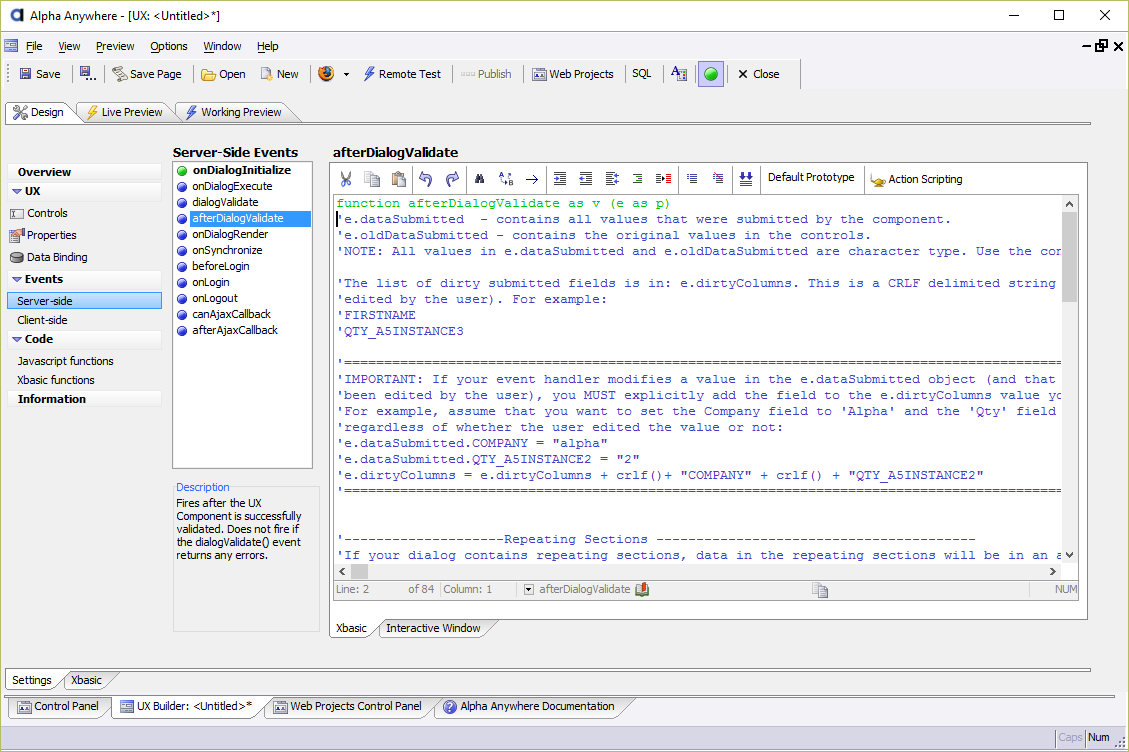Click the Comment lines icon
This screenshot has height=752, width=1129.
[x=692, y=179]
